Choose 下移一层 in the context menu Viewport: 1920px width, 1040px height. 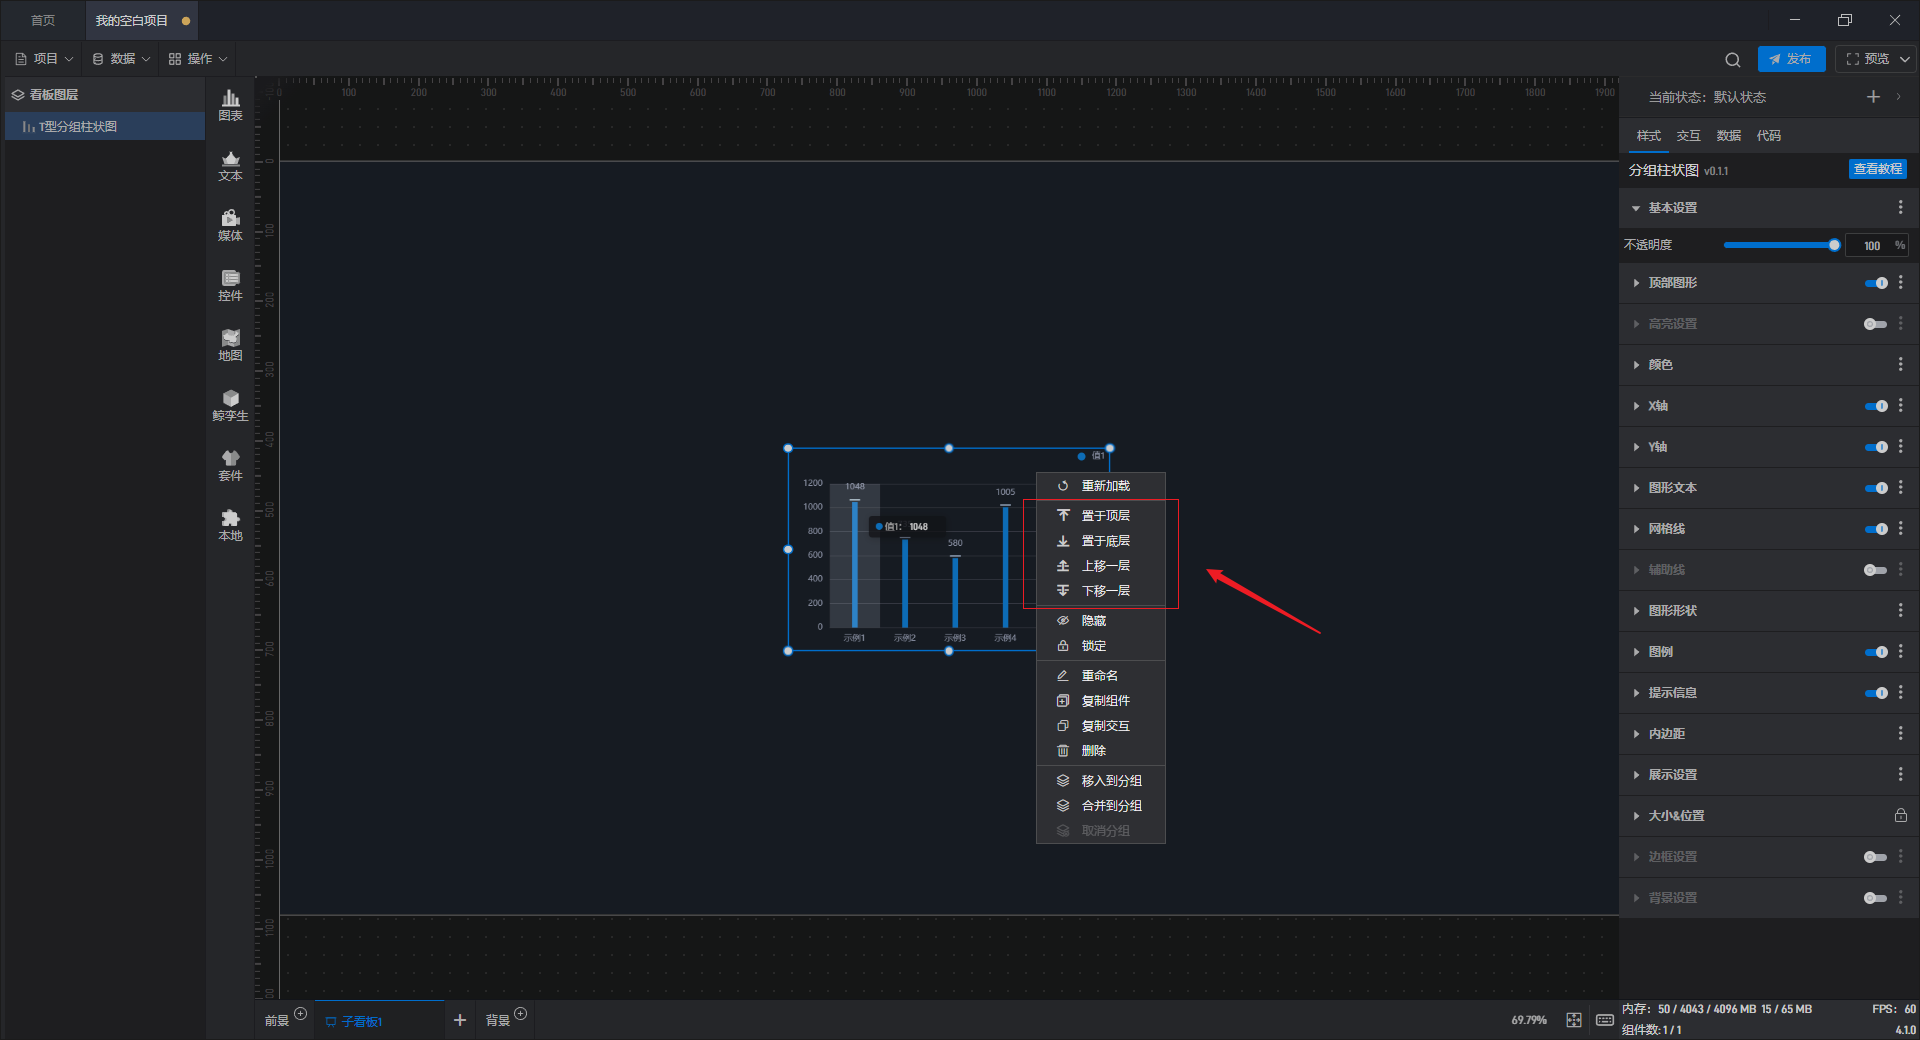1101,591
